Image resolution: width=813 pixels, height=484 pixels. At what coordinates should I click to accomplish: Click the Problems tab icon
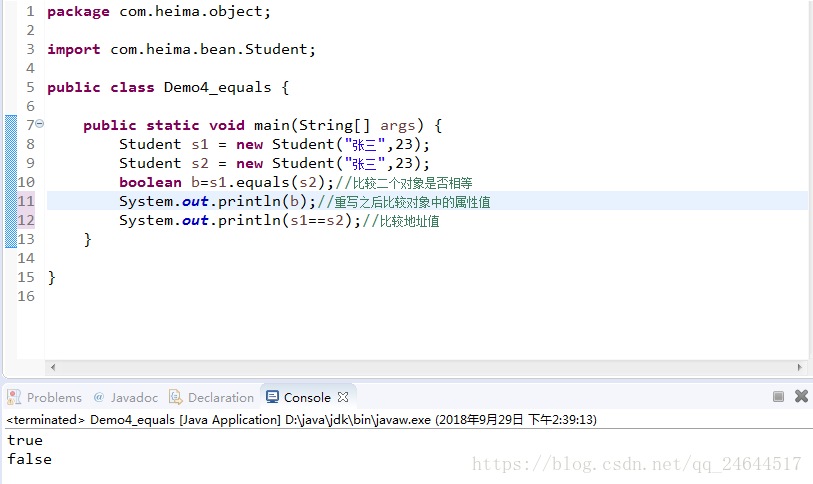coord(14,397)
